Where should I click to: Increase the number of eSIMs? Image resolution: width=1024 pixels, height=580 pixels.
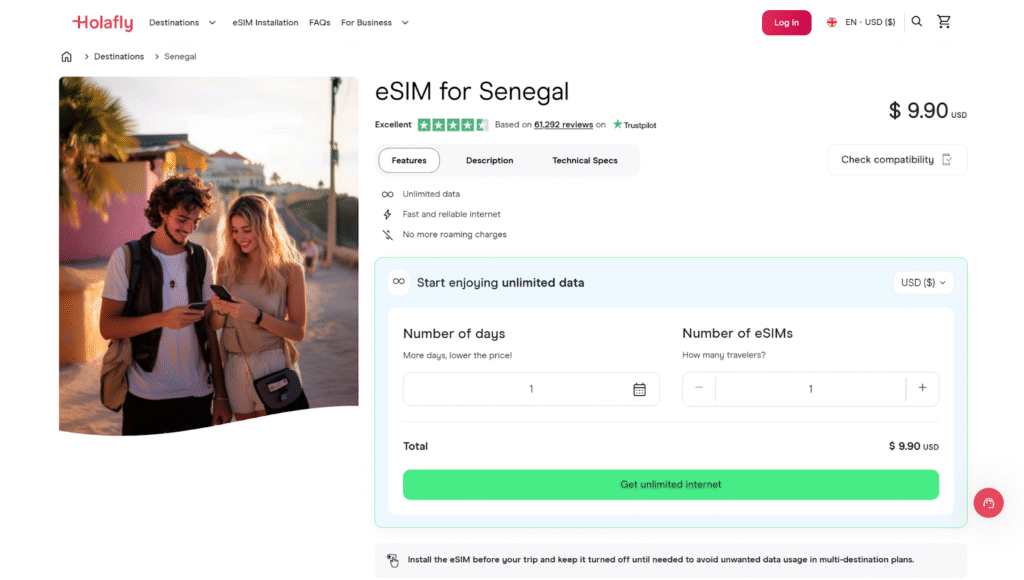pos(922,389)
